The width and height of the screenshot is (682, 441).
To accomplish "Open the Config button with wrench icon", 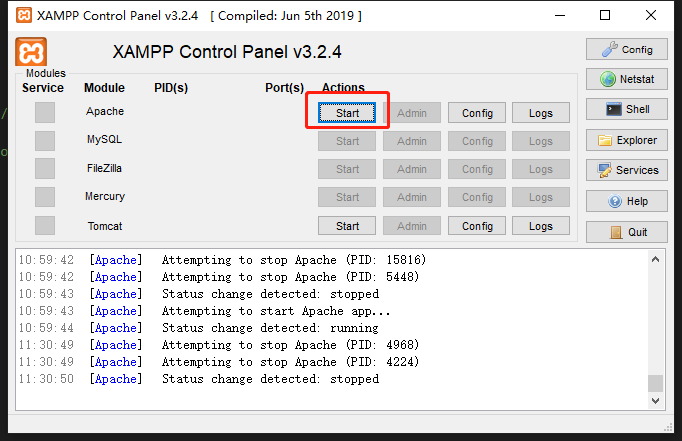I will tap(626, 49).
